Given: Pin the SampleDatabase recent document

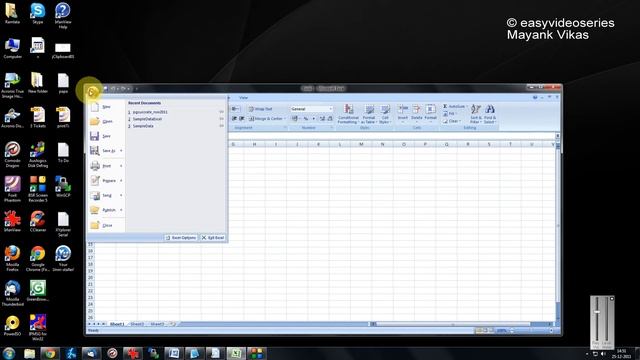Looking at the screenshot, I should (x=222, y=119).
